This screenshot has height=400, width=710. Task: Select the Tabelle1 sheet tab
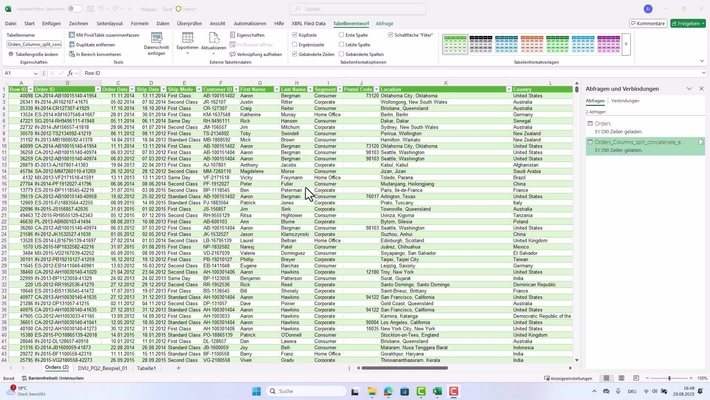147,368
